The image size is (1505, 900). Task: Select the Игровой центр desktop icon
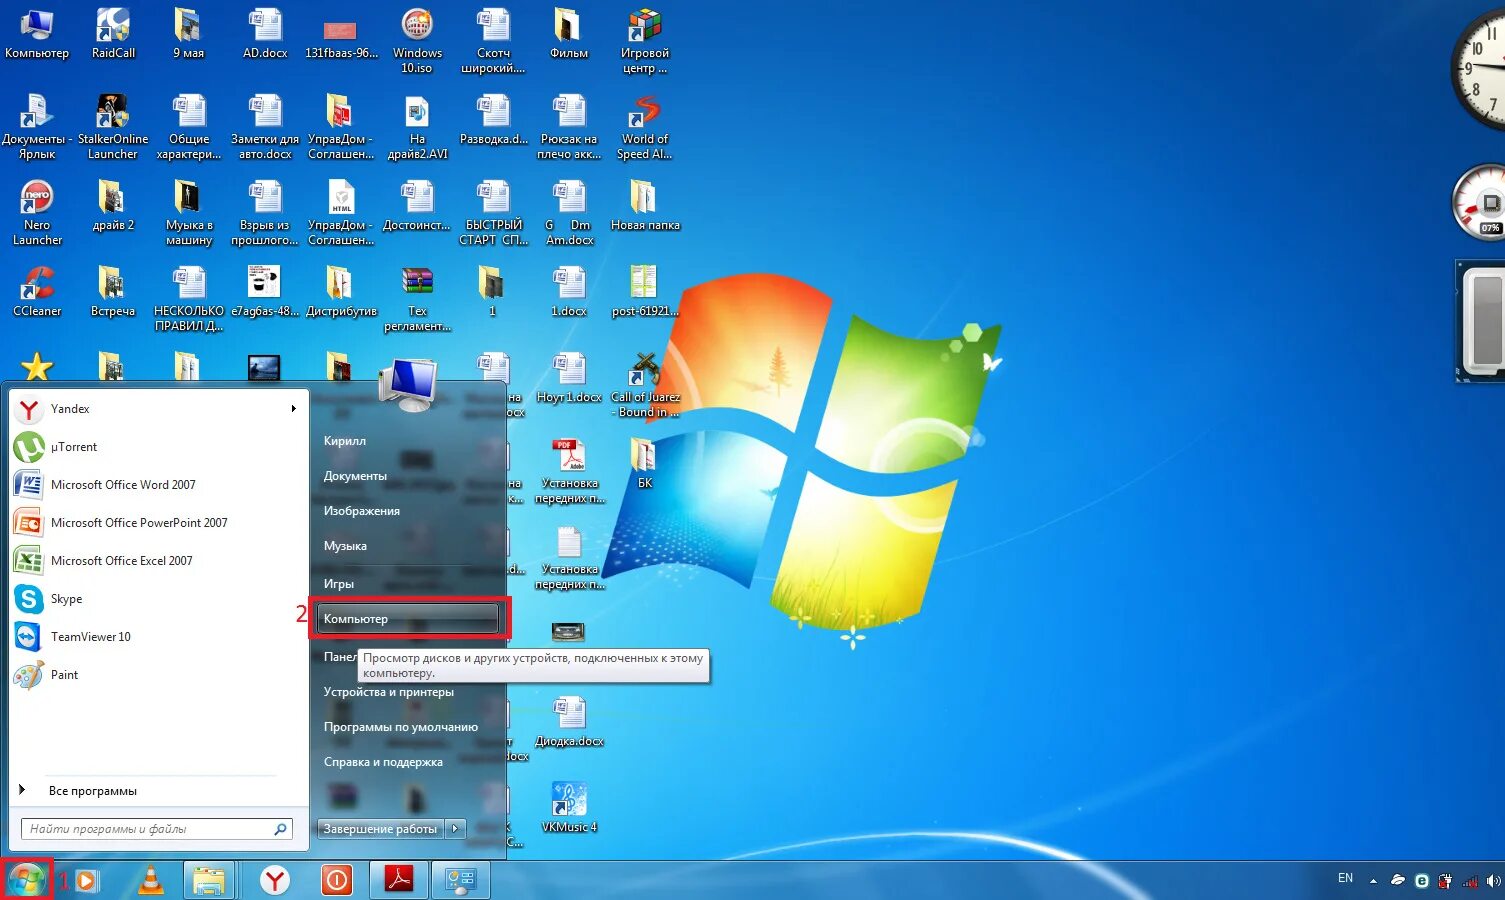(x=645, y=41)
